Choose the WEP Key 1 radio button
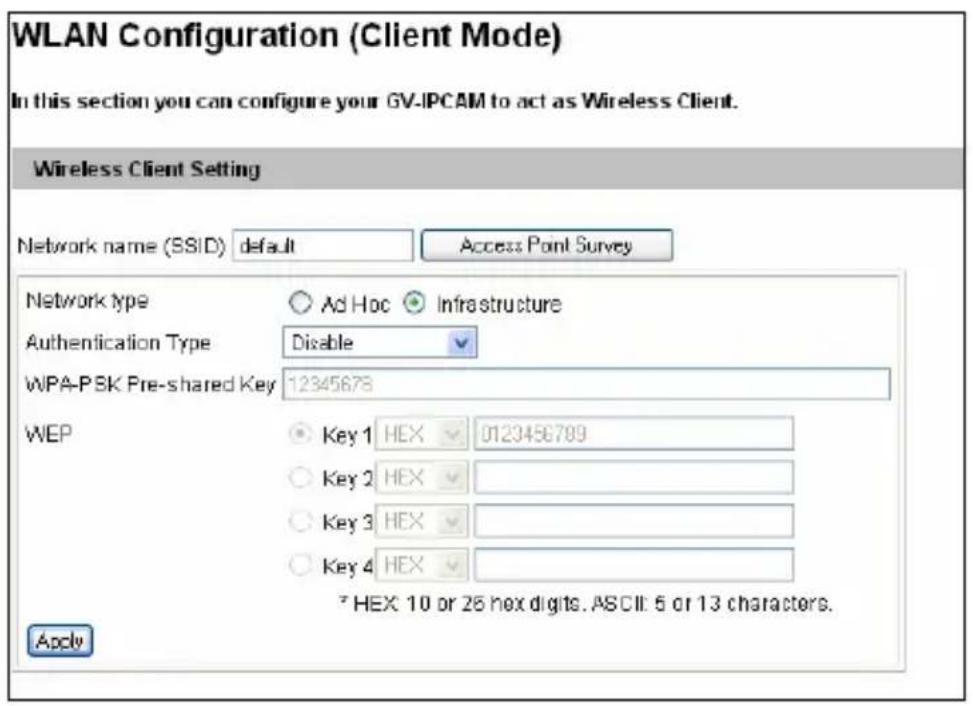 300,434
